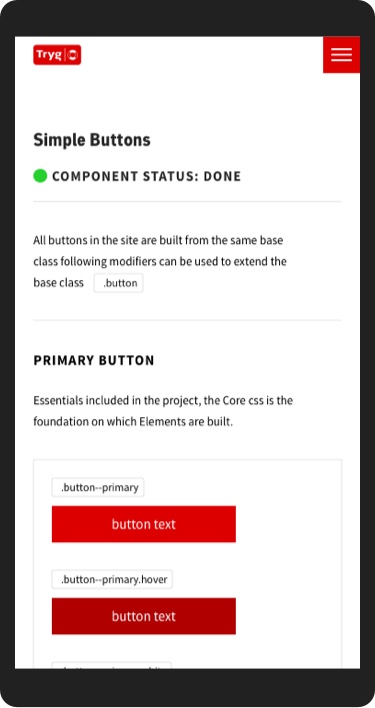375x708 pixels.
Task: Tap the red primary button text button
Action: (144, 524)
